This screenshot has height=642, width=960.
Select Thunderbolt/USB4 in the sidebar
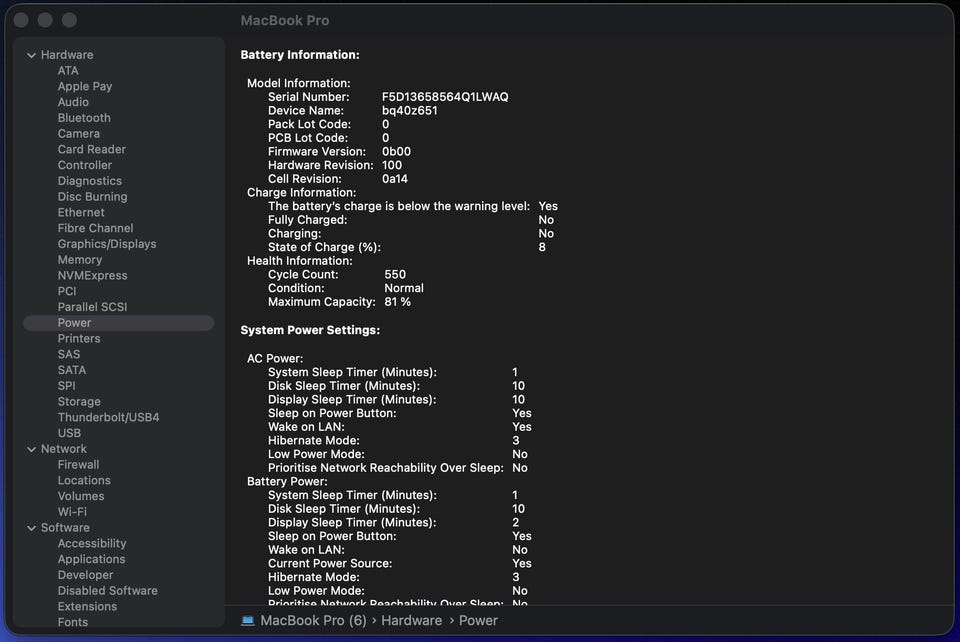click(x=108, y=417)
